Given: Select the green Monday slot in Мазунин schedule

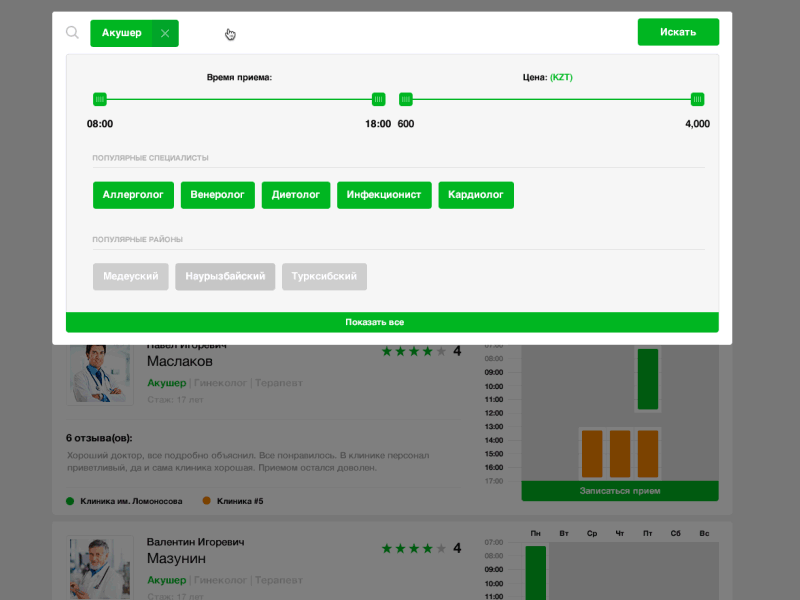Looking at the screenshot, I should pyautogui.click(x=536, y=573).
